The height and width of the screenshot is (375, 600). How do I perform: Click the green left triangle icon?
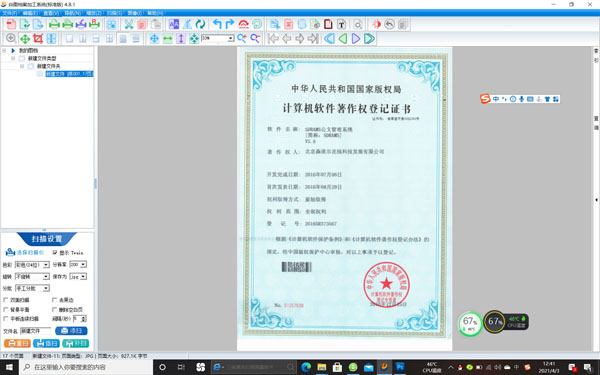[342, 38]
